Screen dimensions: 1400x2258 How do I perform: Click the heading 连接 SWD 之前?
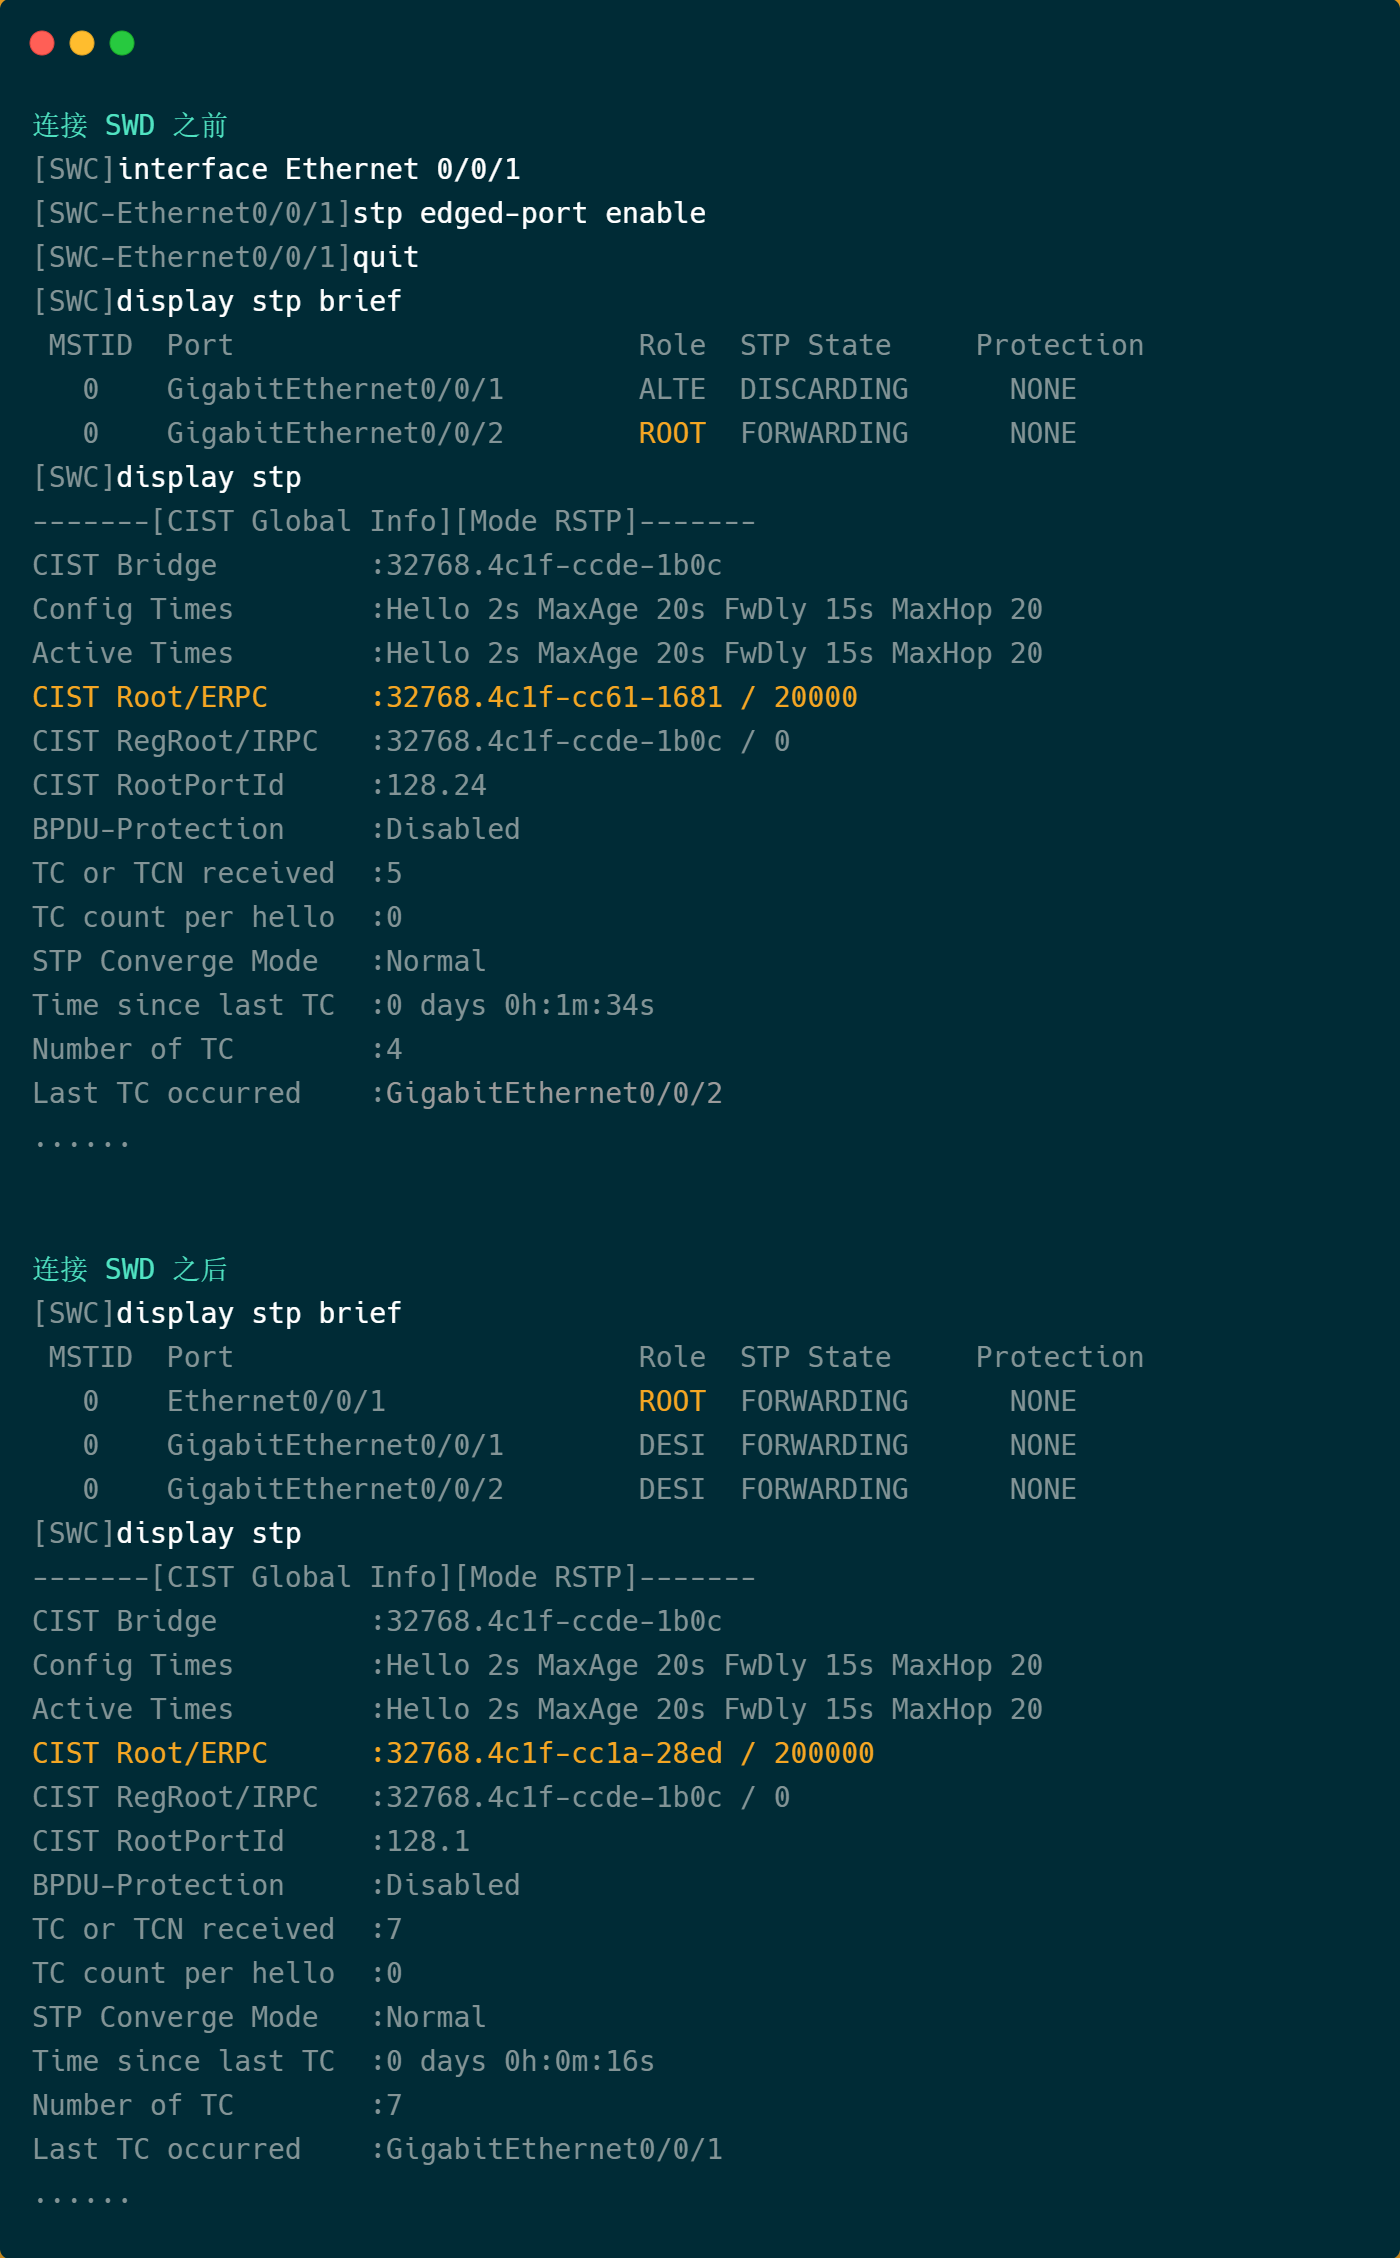pyautogui.click(x=130, y=125)
